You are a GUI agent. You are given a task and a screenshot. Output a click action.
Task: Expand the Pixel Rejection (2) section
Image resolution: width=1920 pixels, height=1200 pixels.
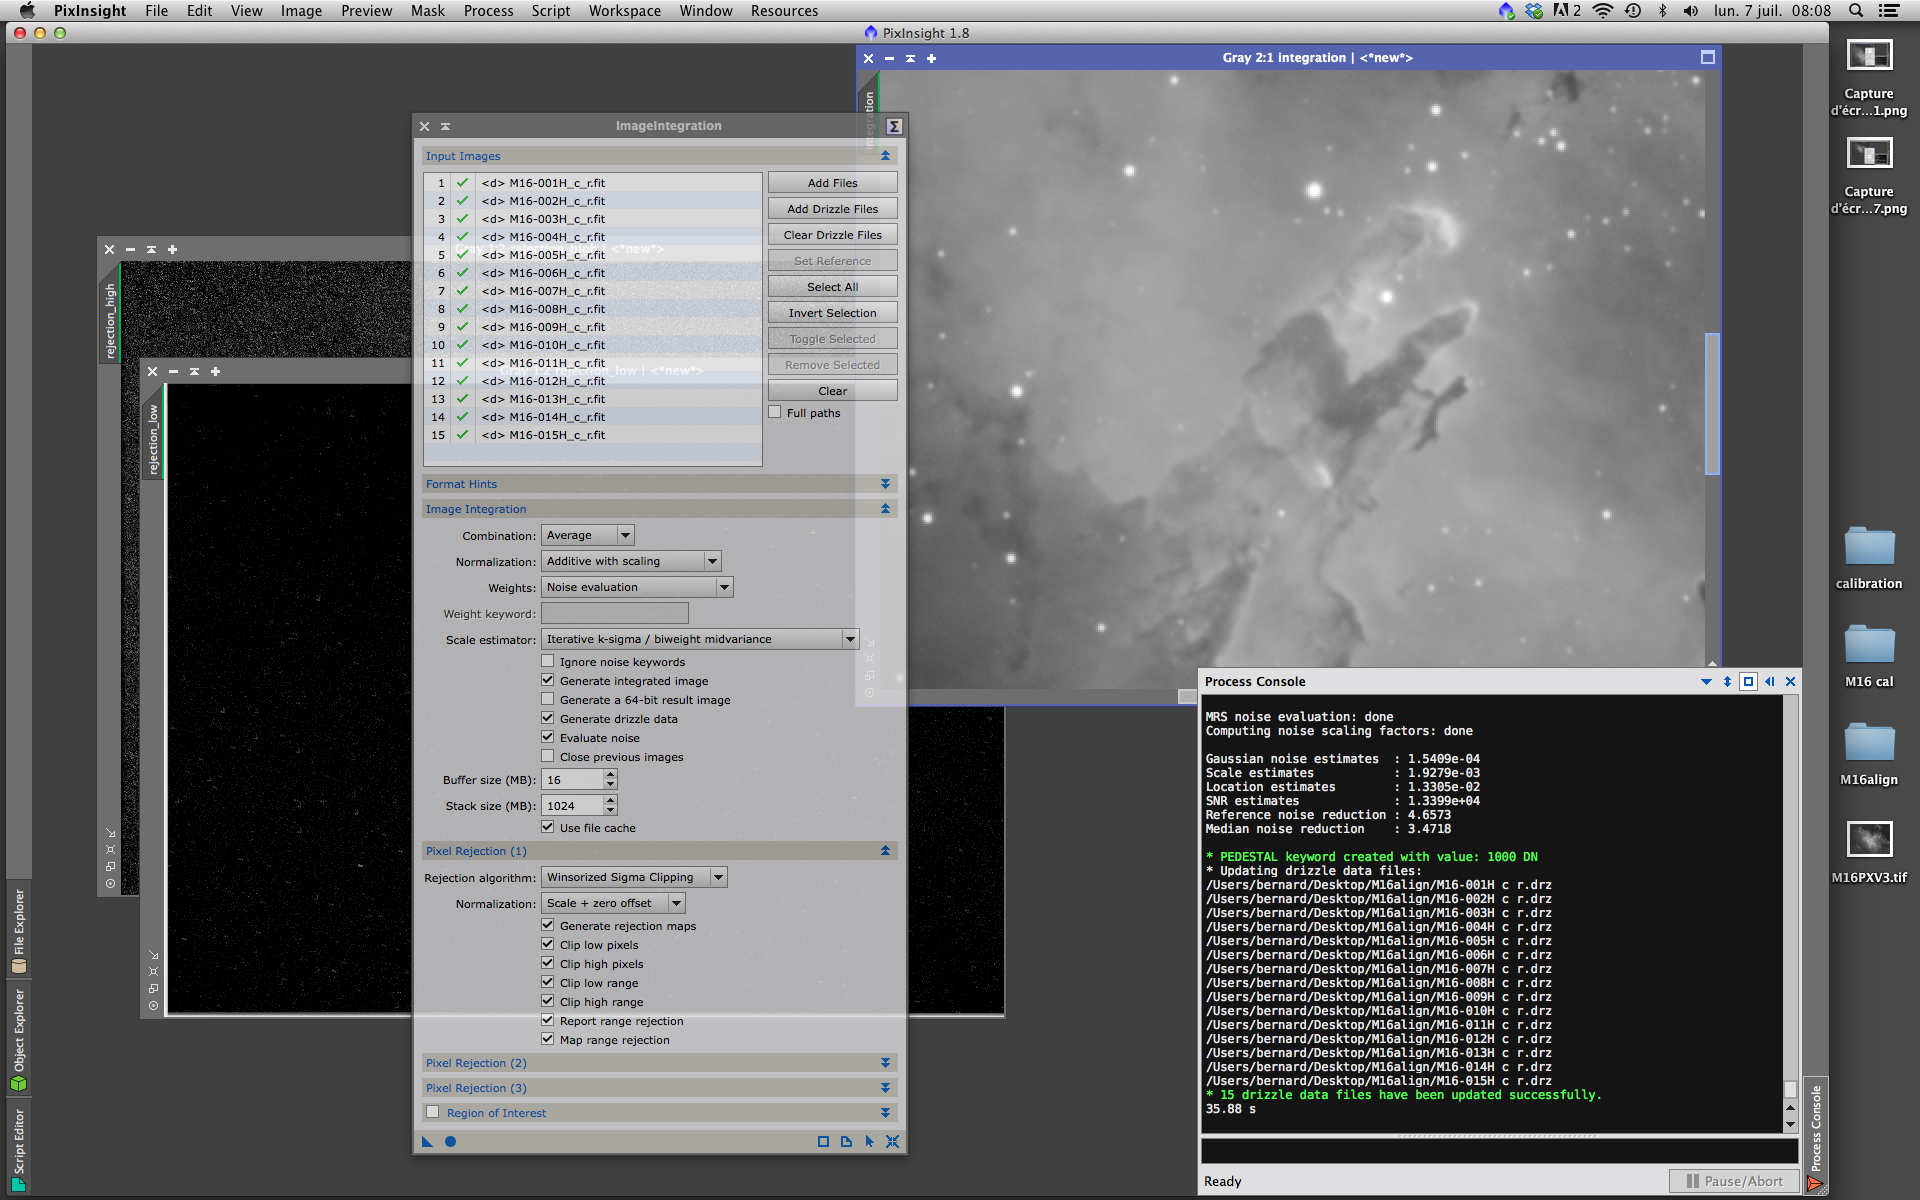pyautogui.click(x=885, y=1063)
